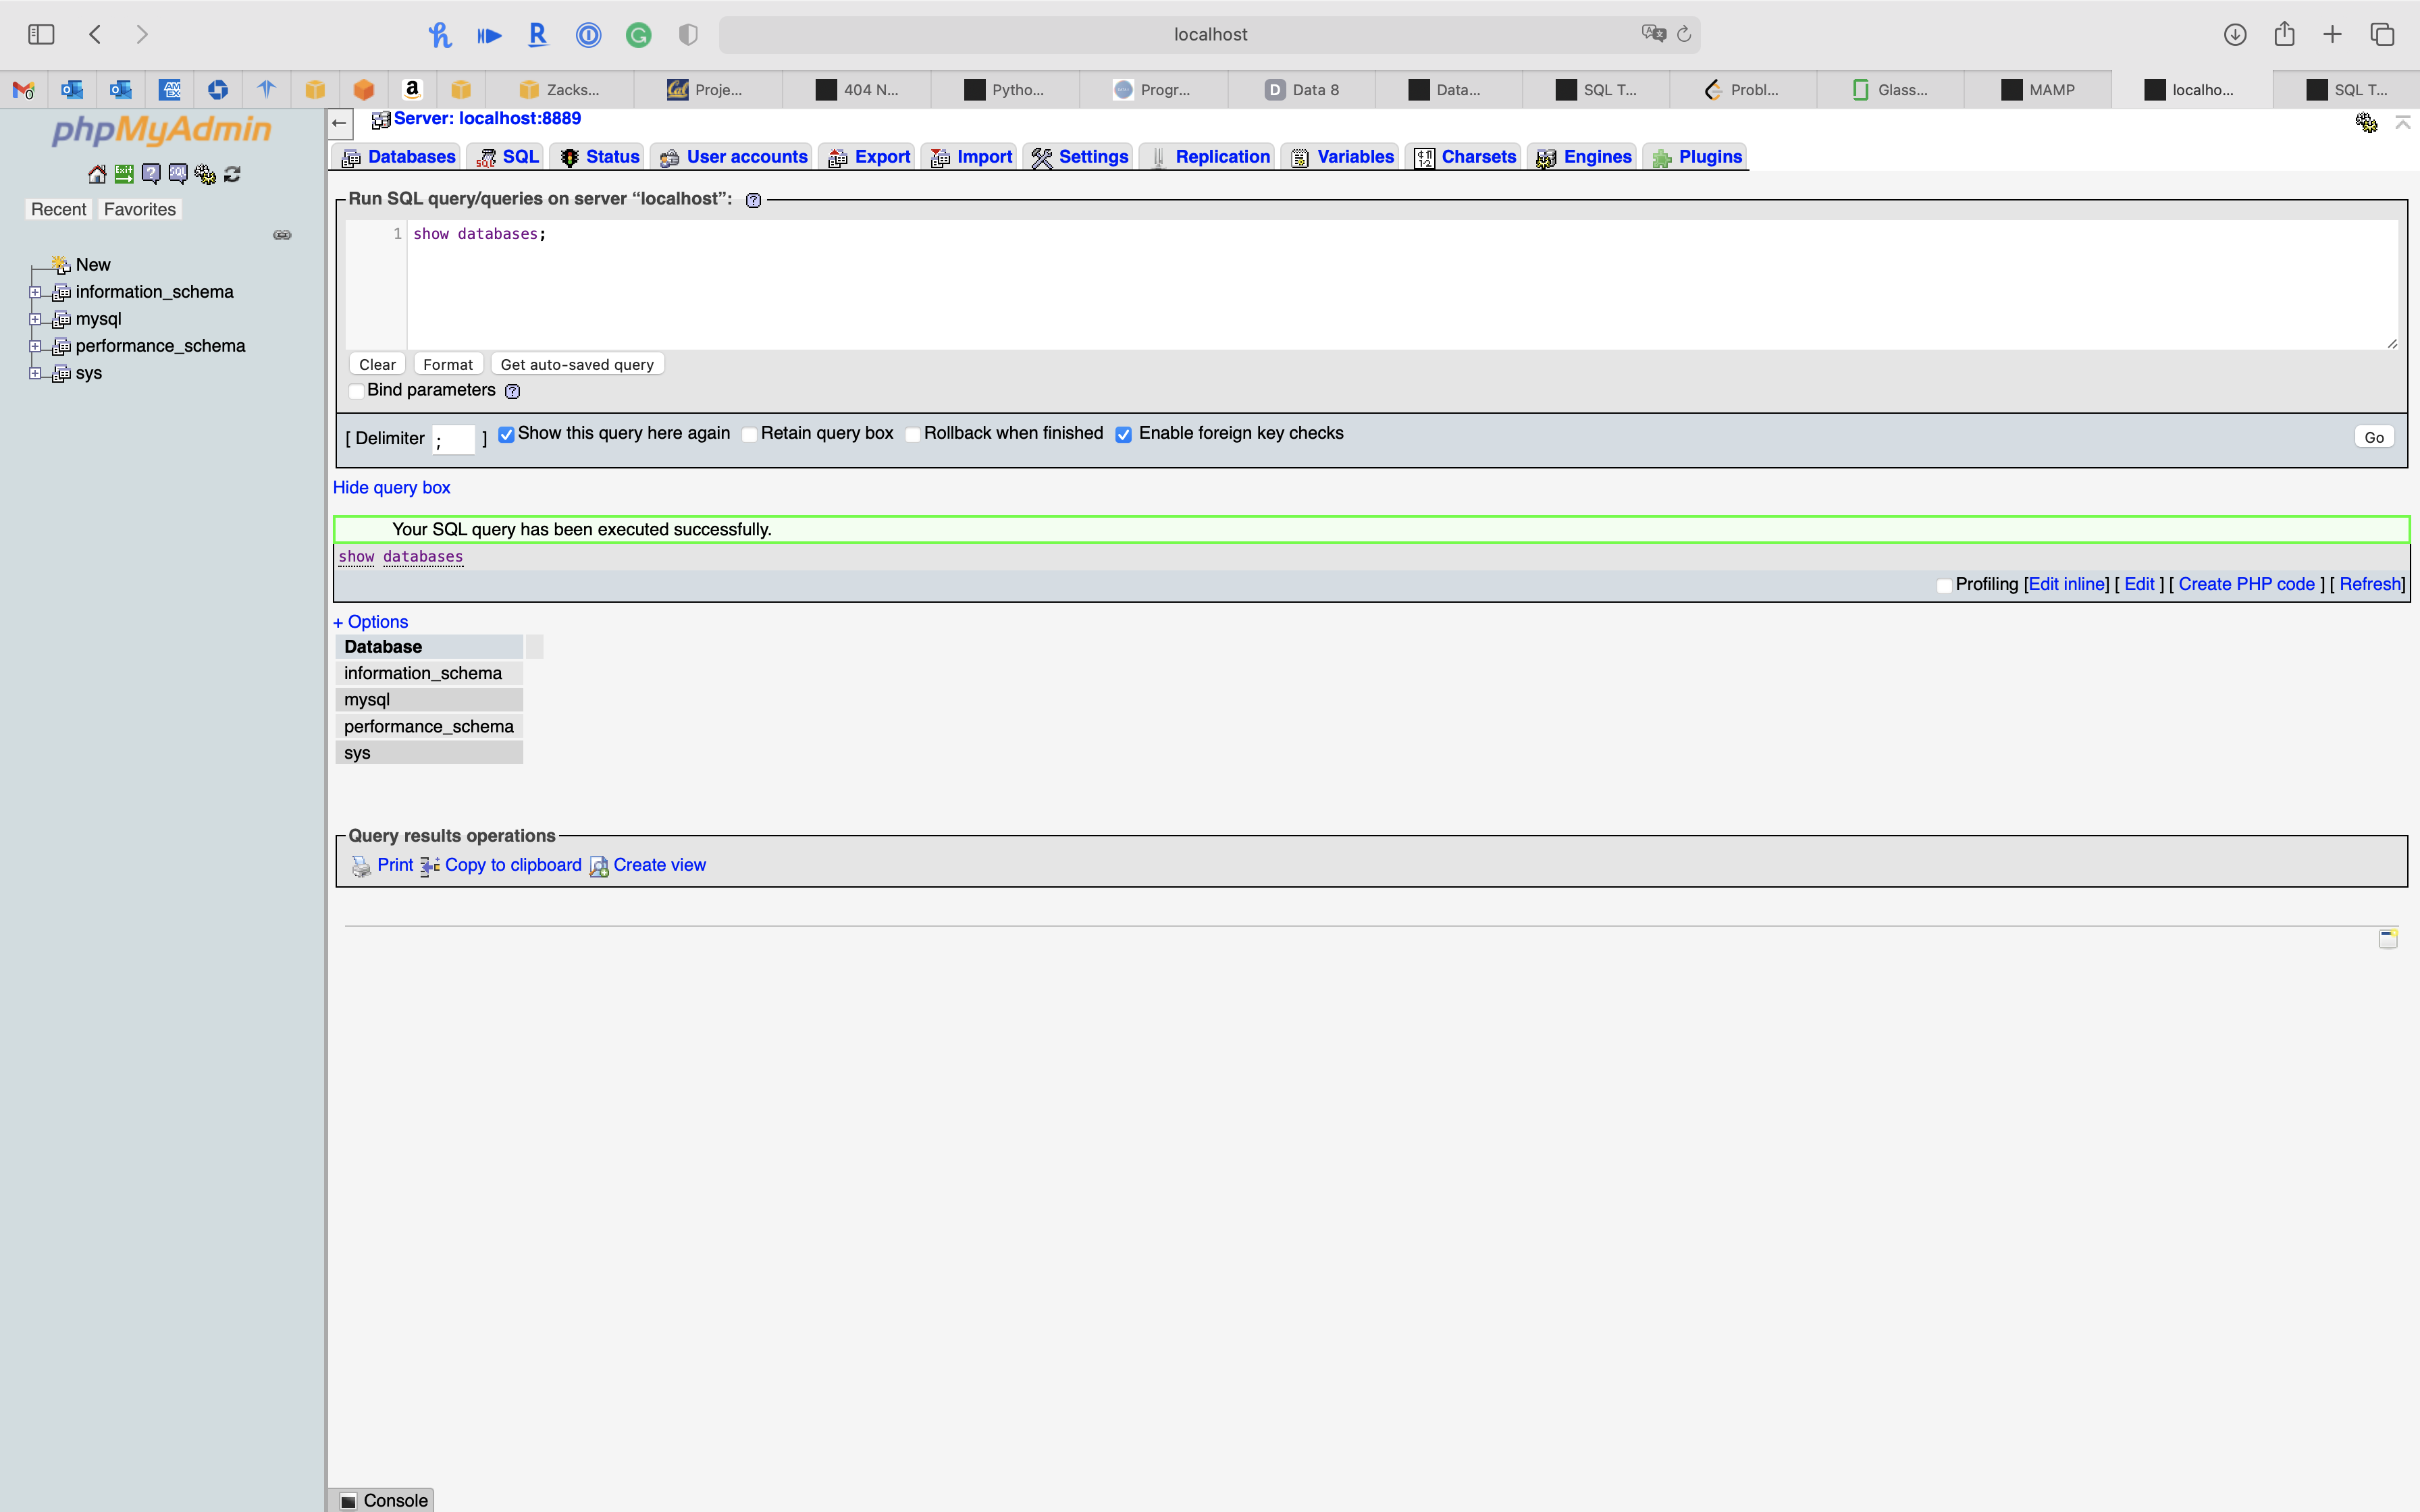Screen dimensions: 2420x1512
Task: Click the link with main panel chain icon
Action: pyautogui.click(x=282, y=235)
